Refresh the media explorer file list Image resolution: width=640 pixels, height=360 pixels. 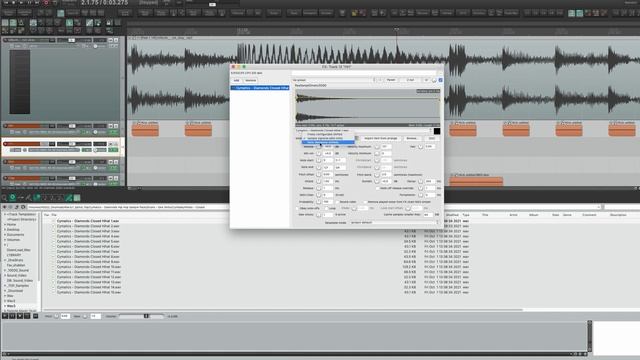click(23, 207)
